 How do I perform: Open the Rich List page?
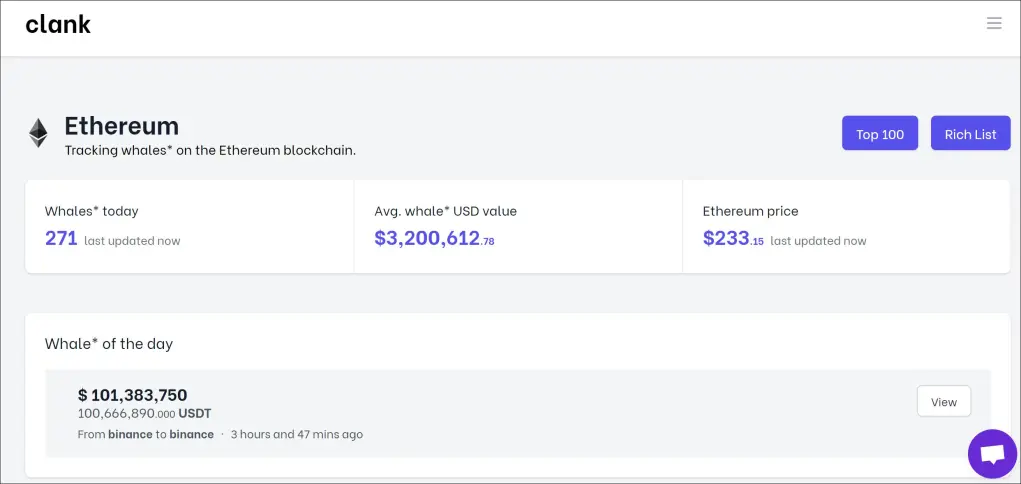[x=970, y=134]
